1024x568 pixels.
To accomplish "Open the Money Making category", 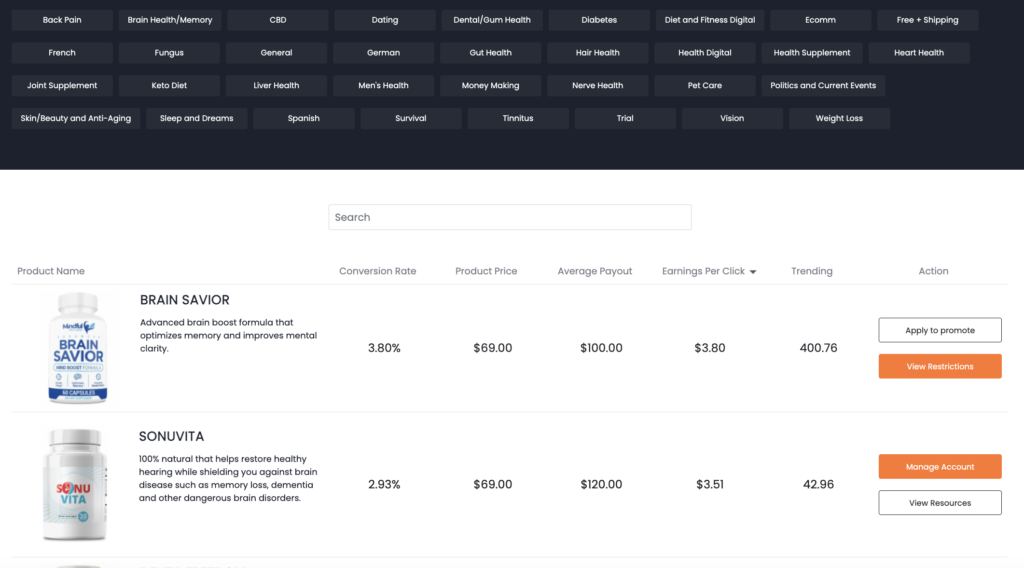I will tap(490, 86).
